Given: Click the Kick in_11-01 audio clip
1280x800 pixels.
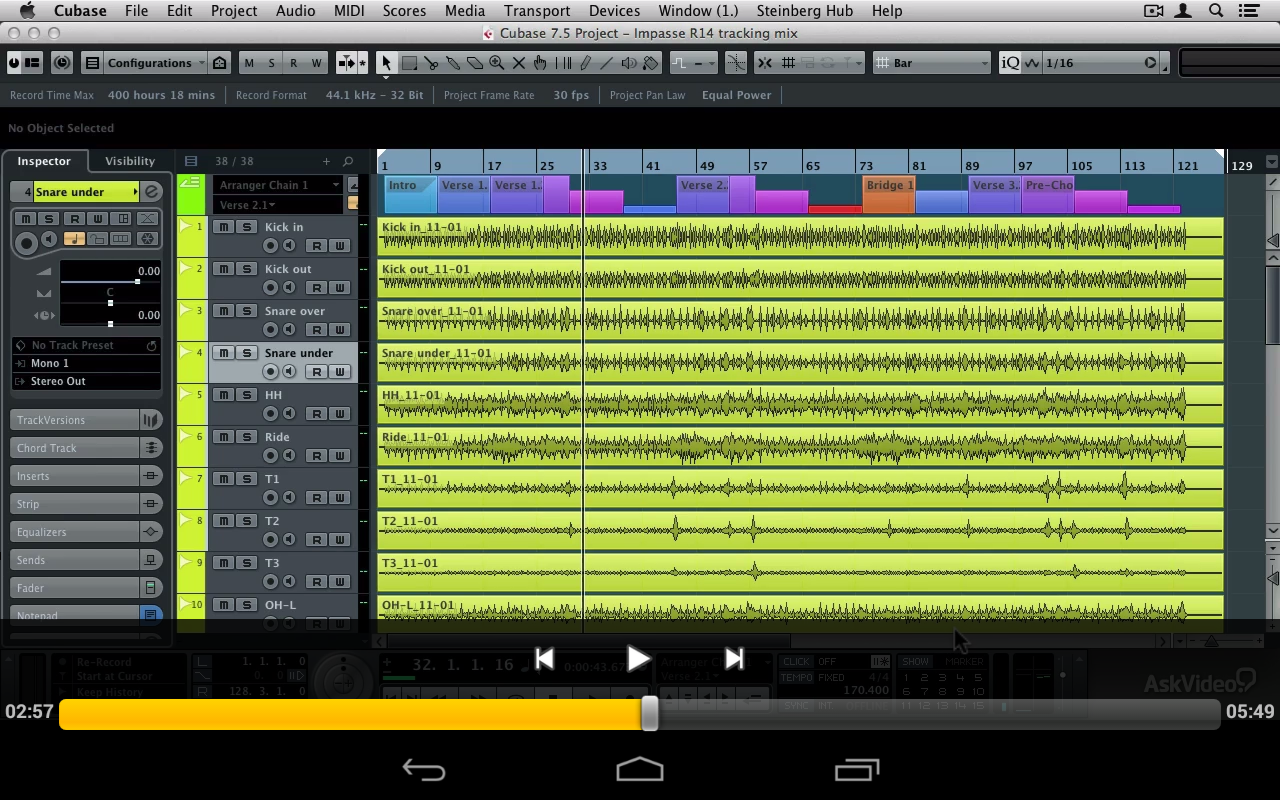Looking at the screenshot, I should (800, 237).
